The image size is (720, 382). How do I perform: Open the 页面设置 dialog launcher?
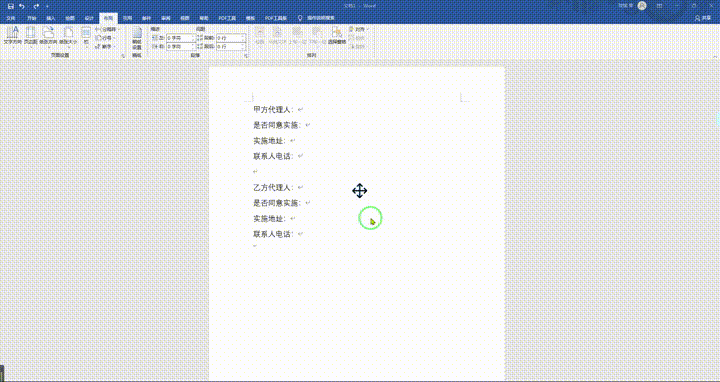coord(123,56)
